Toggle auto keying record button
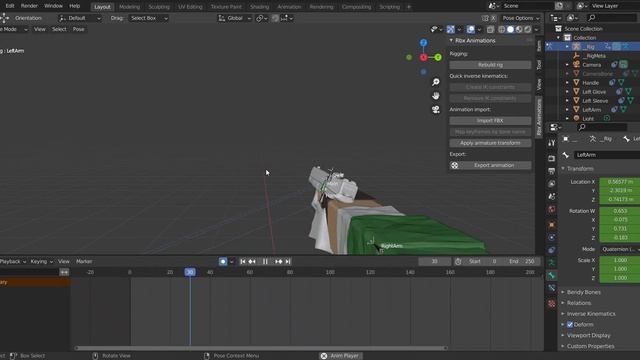 223,261
